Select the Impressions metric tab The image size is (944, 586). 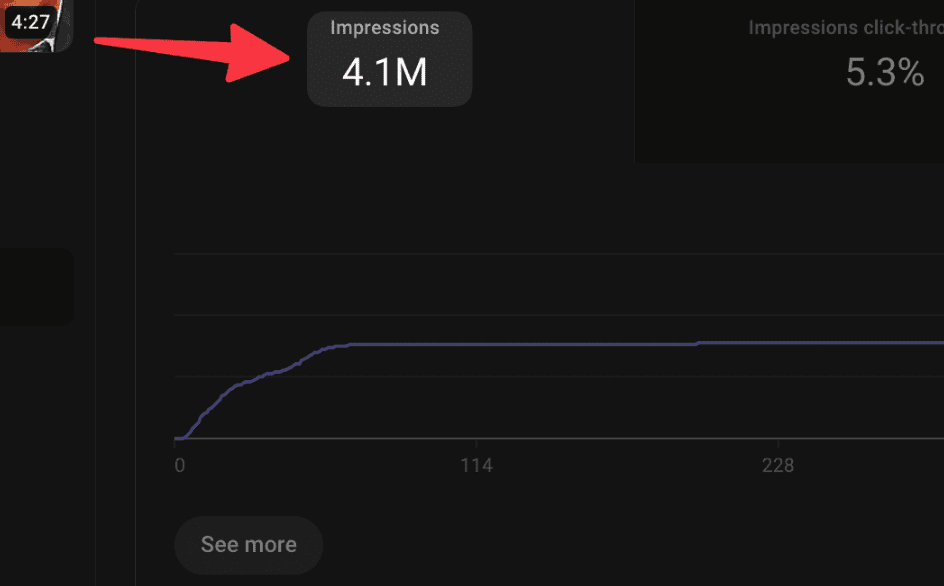389,58
